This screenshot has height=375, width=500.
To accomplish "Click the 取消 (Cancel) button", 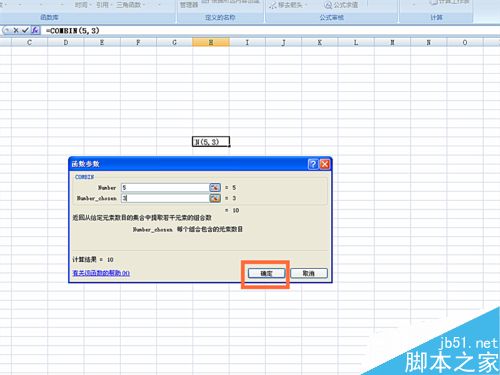I will click(x=309, y=273).
